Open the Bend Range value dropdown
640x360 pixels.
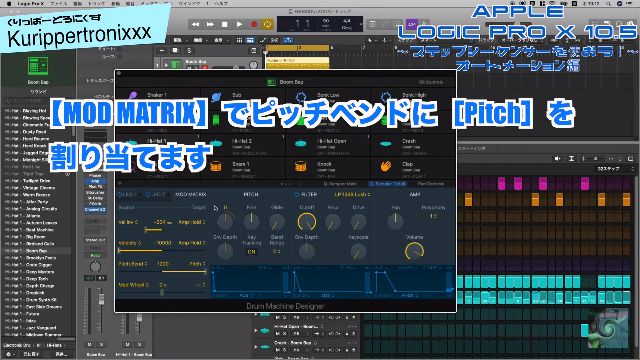click(x=276, y=252)
